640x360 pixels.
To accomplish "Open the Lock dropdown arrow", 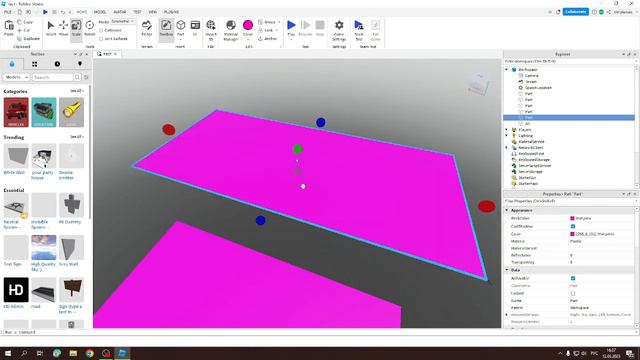I will point(276,31).
